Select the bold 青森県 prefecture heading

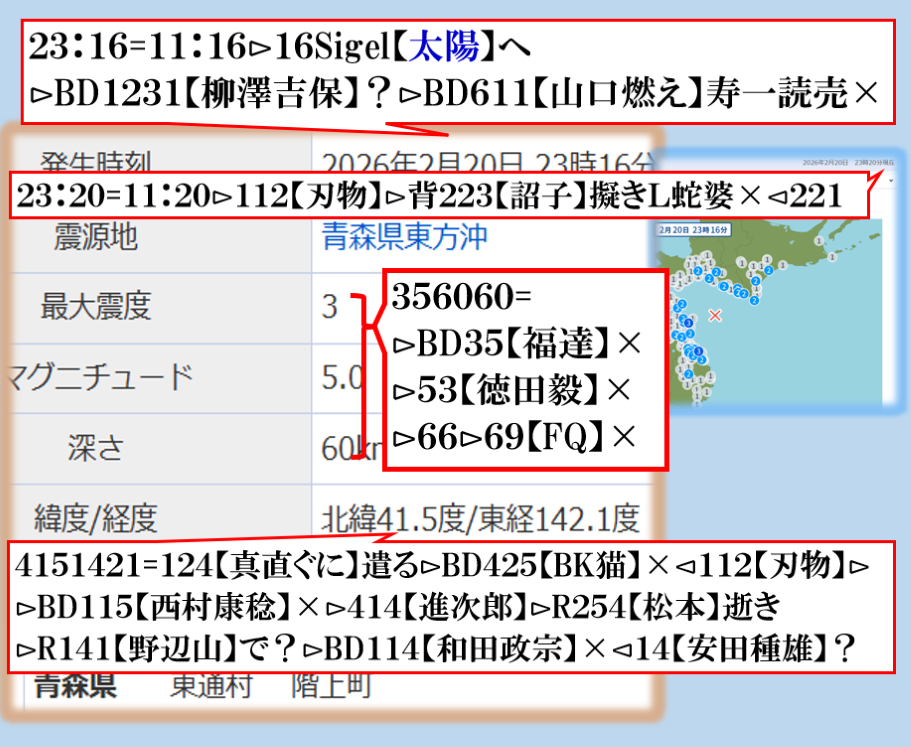pos(75,687)
